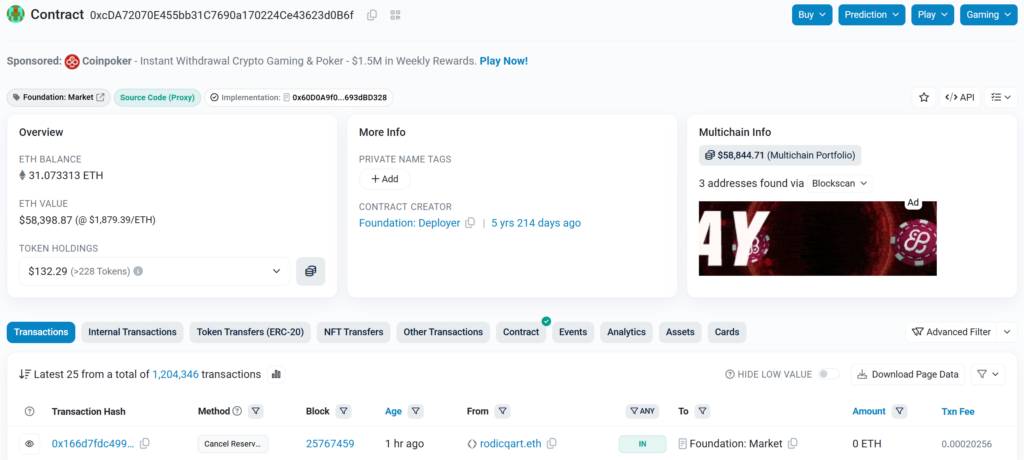This screenshot has width=1024, height=460.
Task: Copy the contract address to clipboard
Action: coord(372,15)
